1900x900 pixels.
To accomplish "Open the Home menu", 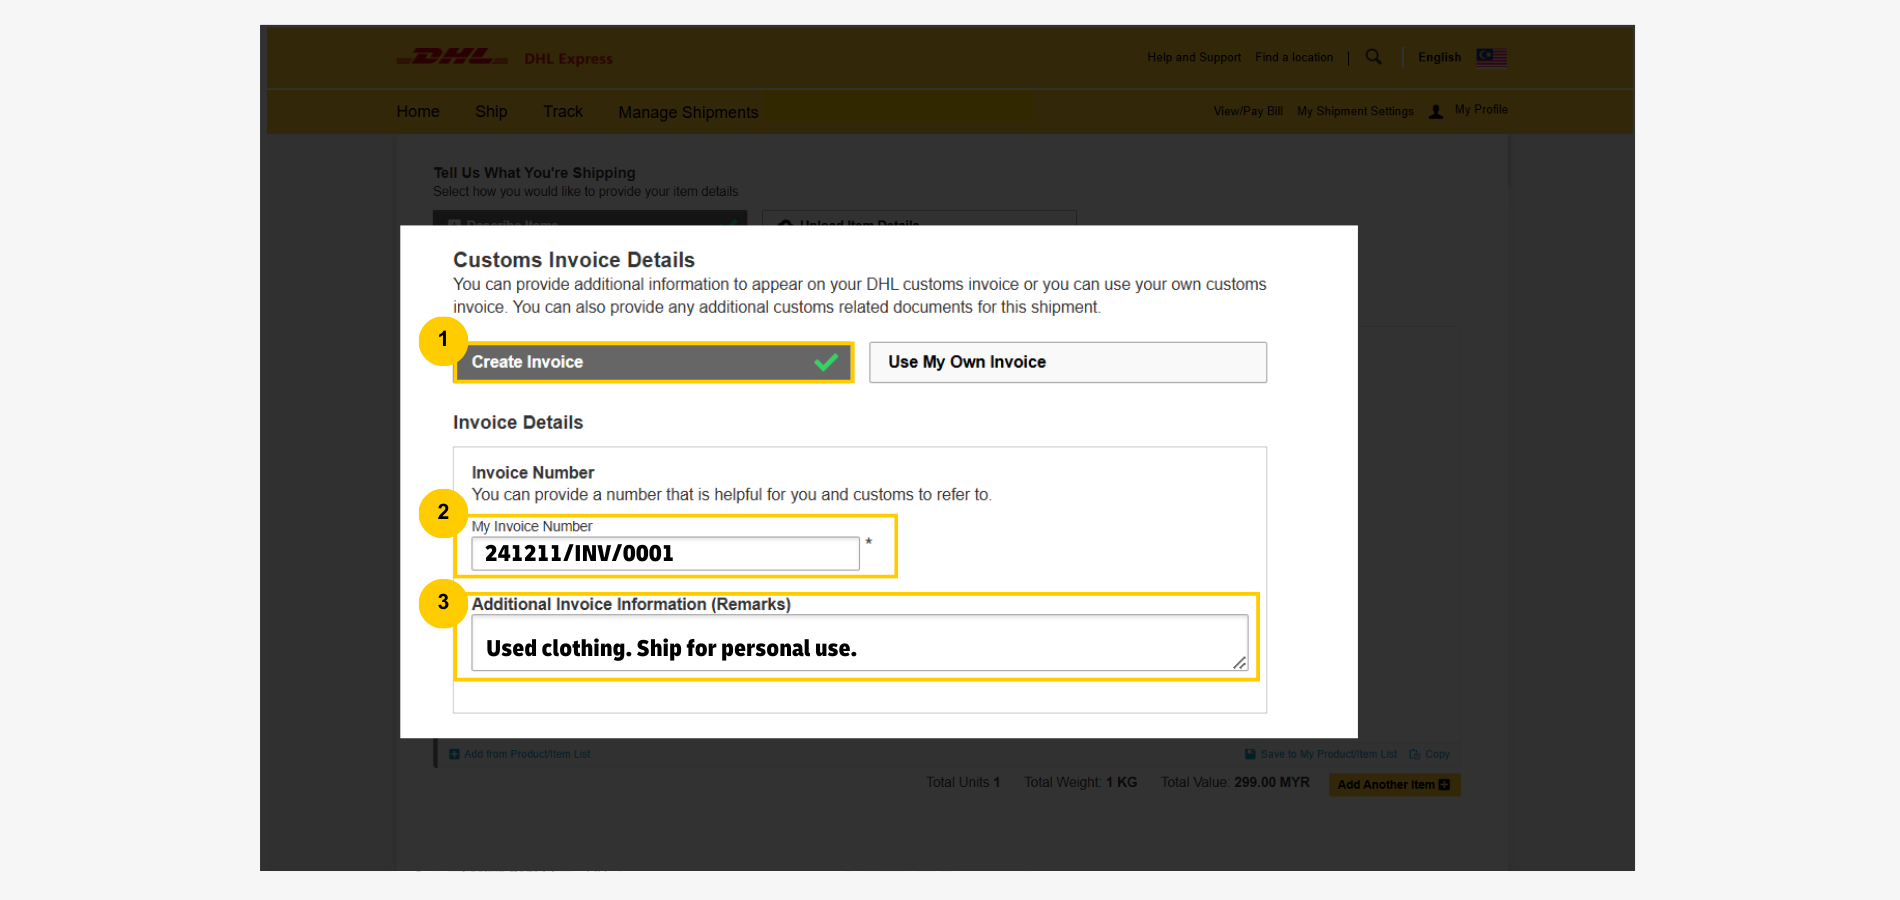I will [418, 111].
